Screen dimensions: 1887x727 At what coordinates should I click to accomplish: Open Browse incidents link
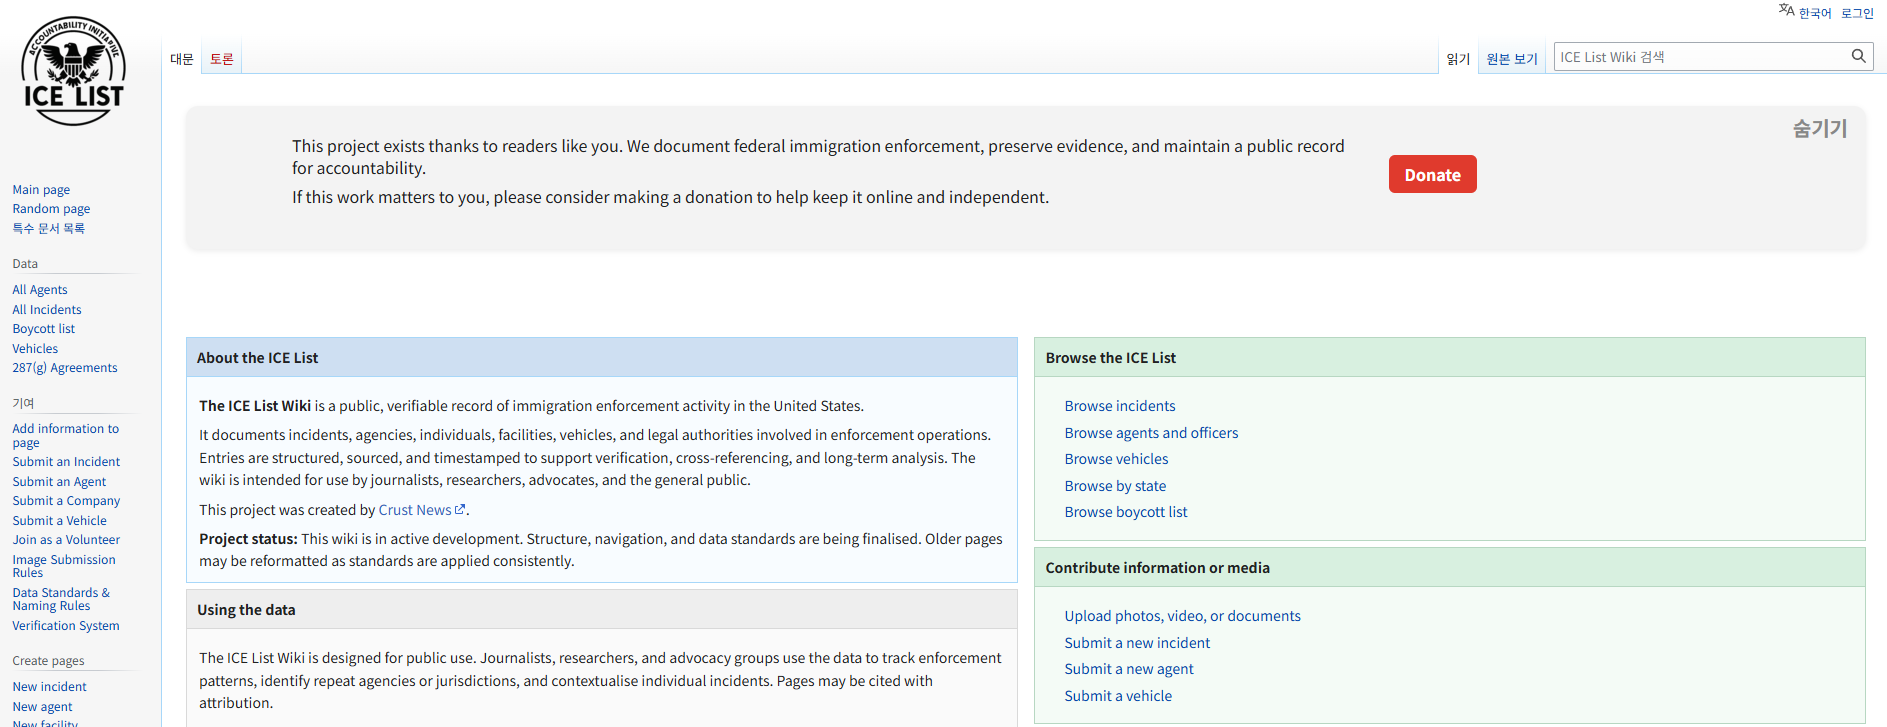(x=1119, y=406)
